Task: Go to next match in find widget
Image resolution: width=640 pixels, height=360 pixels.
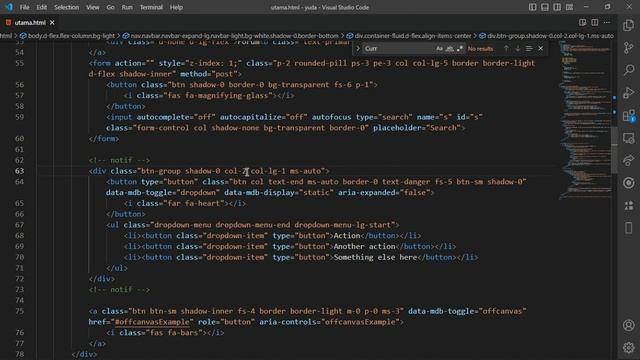Action: (x=518, y=48)
